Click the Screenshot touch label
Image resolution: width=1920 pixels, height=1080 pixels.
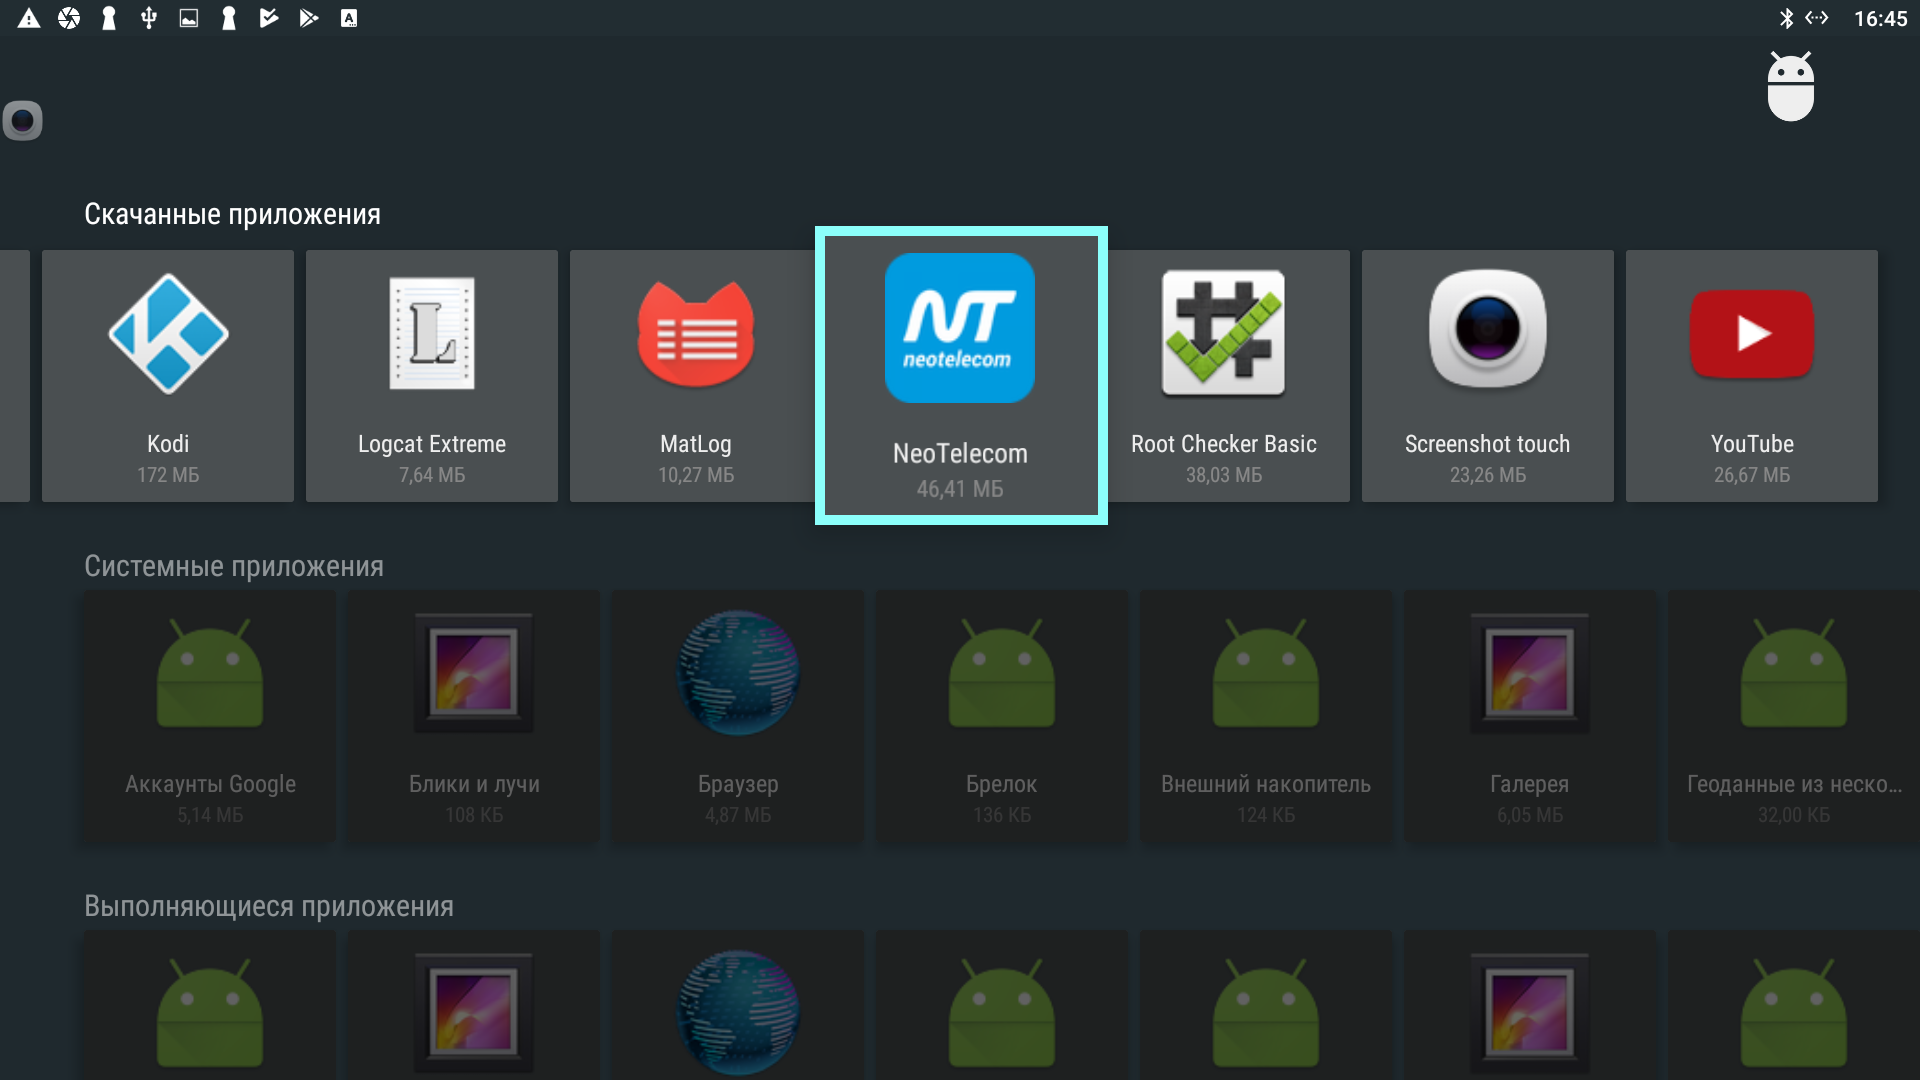1488,444
